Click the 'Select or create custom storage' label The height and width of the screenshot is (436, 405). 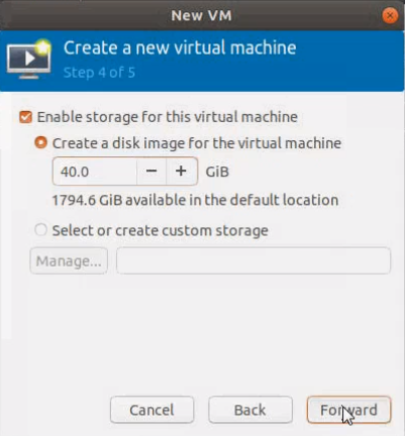pyautogui.click(x=160, y=231)
